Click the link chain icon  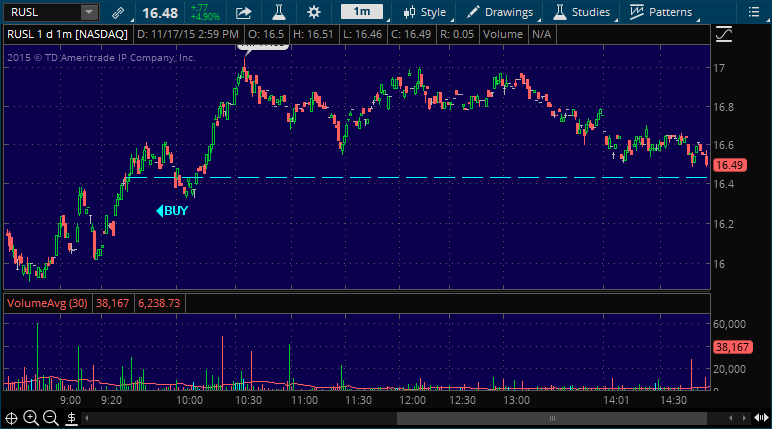pyautogui.click(x=118, y=12)
